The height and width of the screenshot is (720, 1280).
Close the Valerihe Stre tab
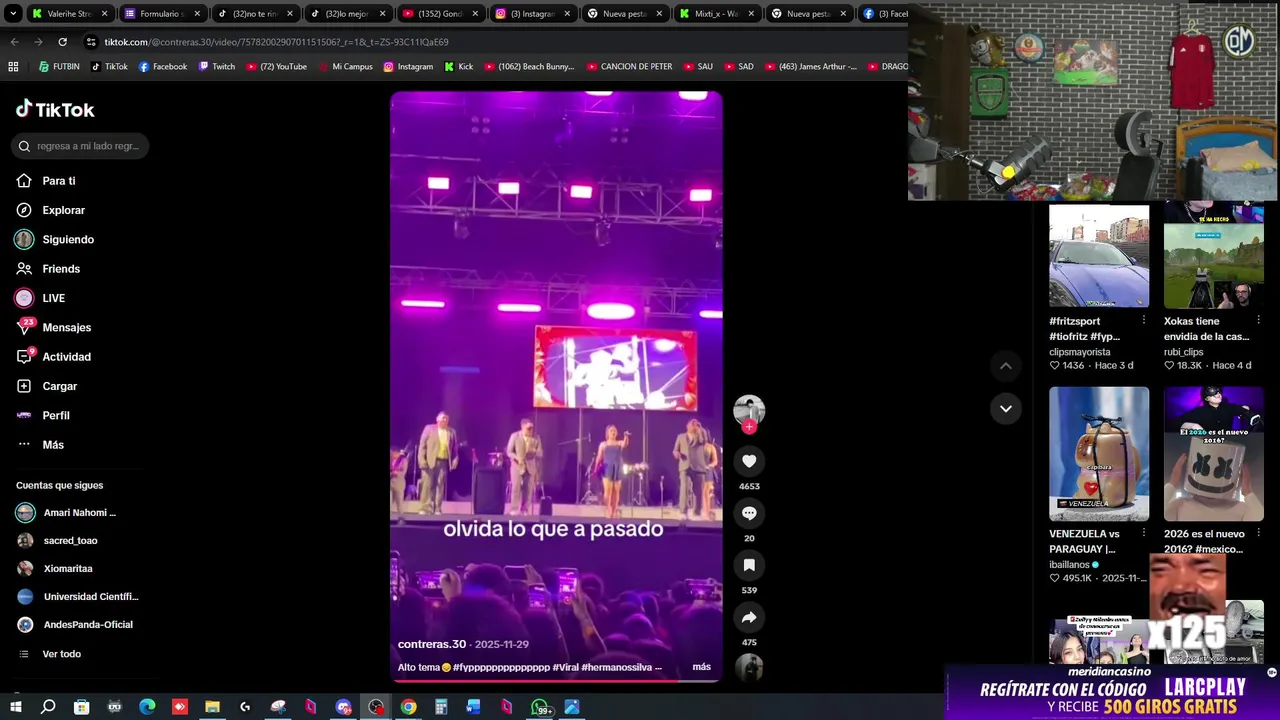click(x=104, y=14)
